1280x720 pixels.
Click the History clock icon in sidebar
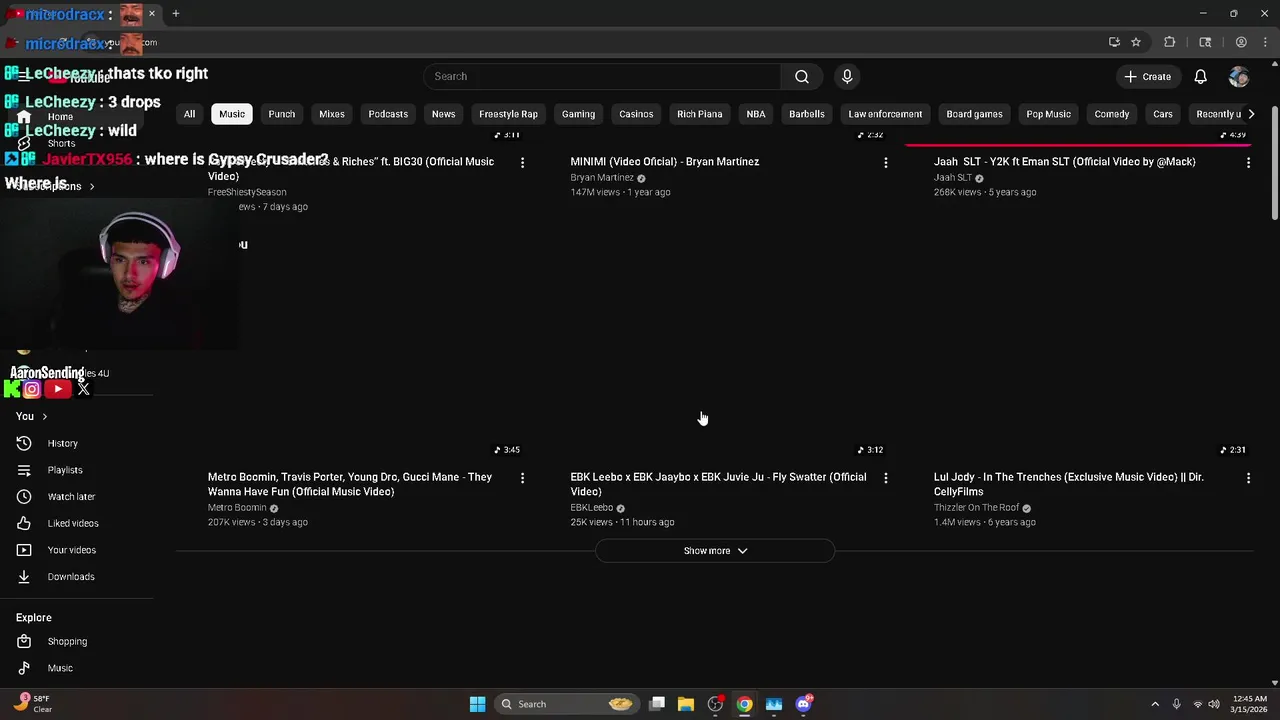coord(24,443)
